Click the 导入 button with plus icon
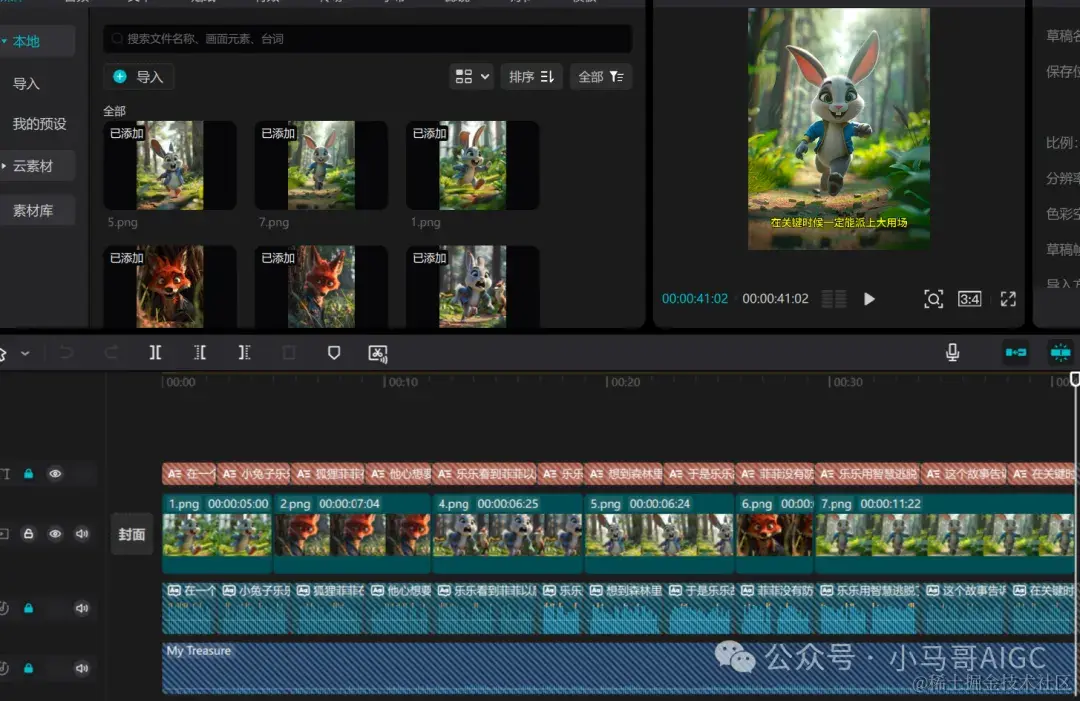 click(x=138, y=76)
